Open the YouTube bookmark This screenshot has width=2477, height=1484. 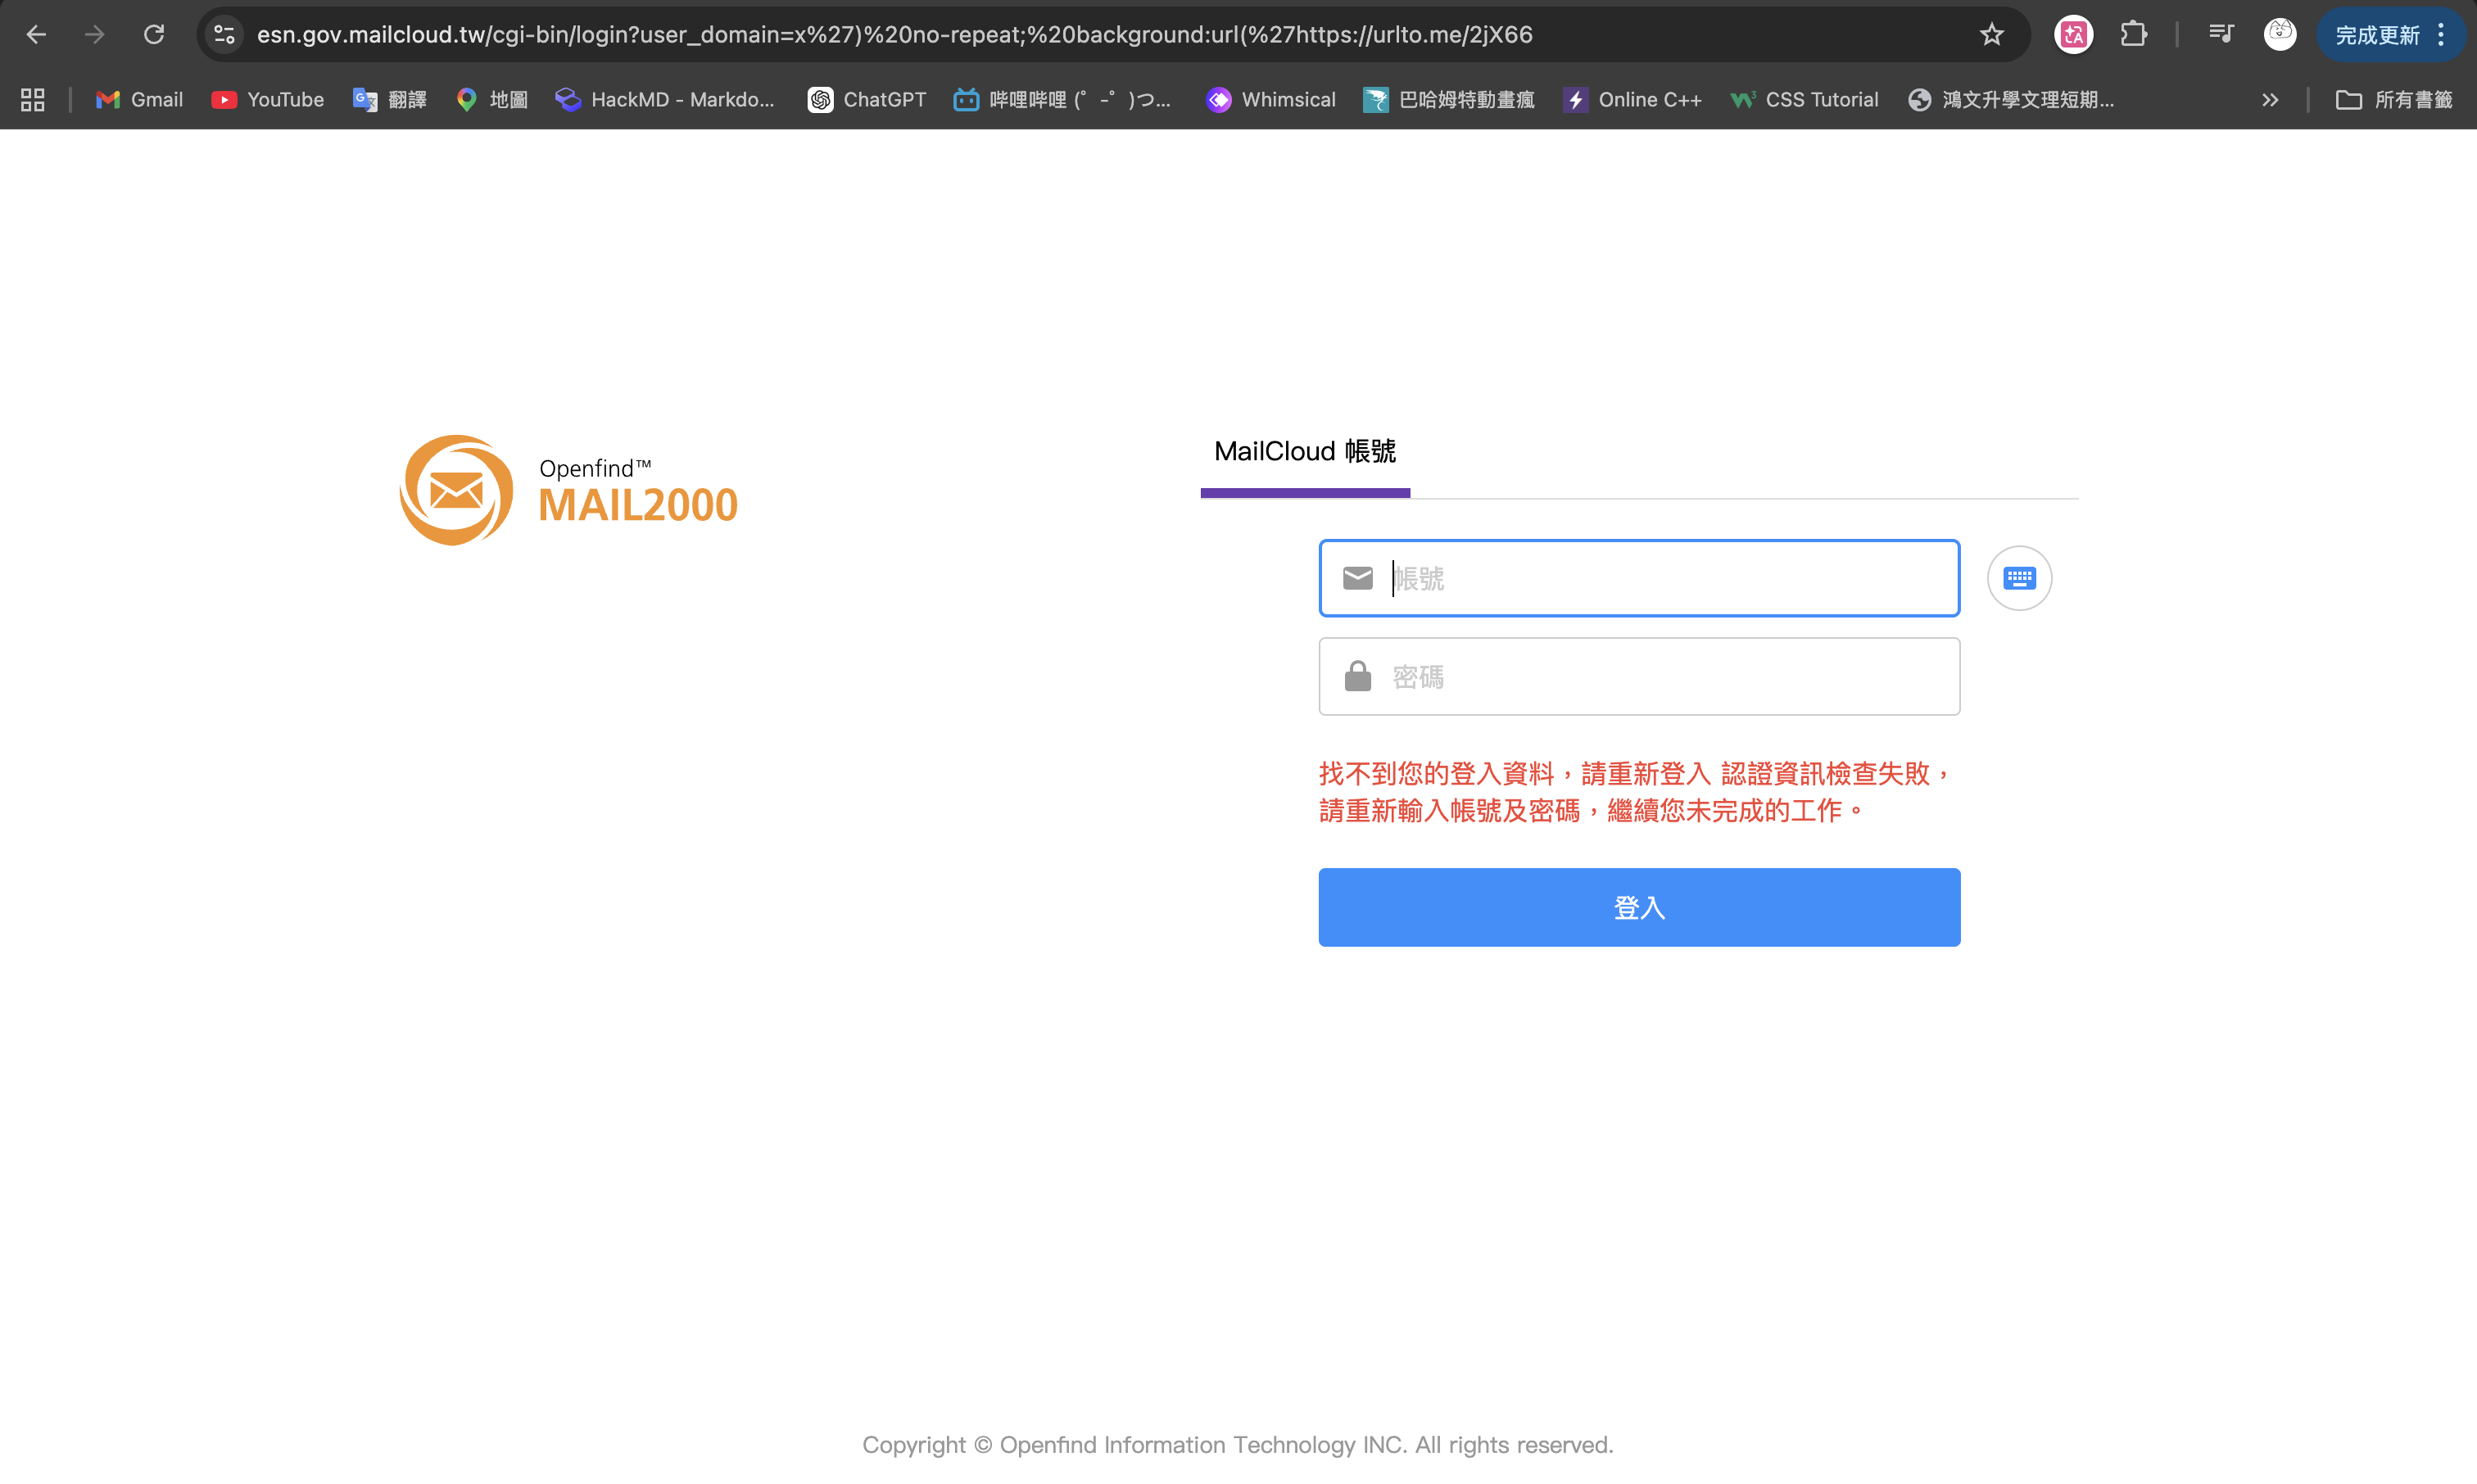[268, 100]
